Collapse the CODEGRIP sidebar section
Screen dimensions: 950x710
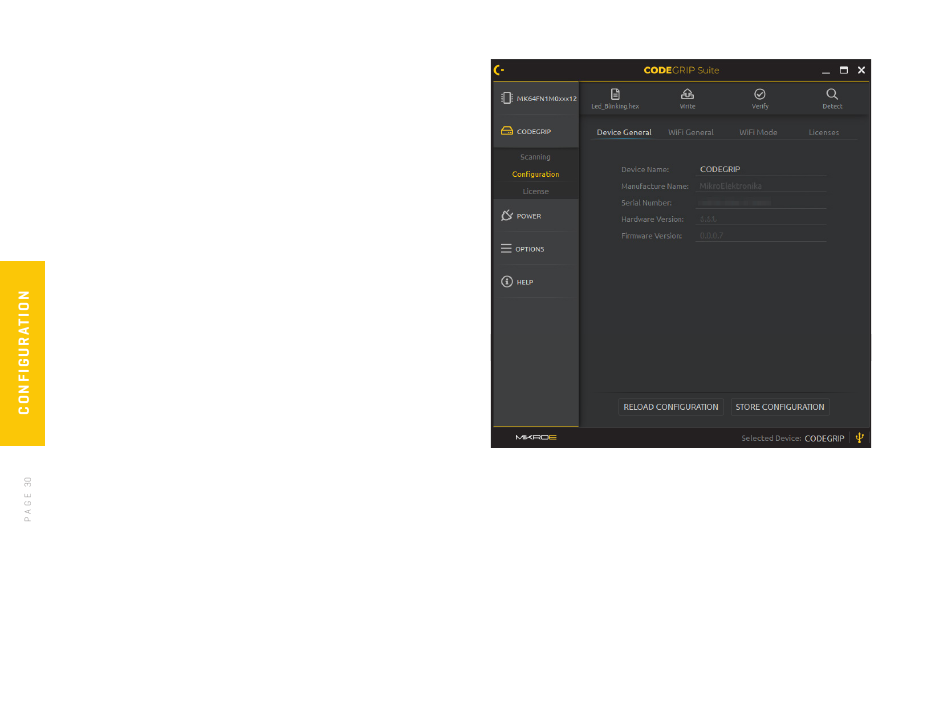535,131
